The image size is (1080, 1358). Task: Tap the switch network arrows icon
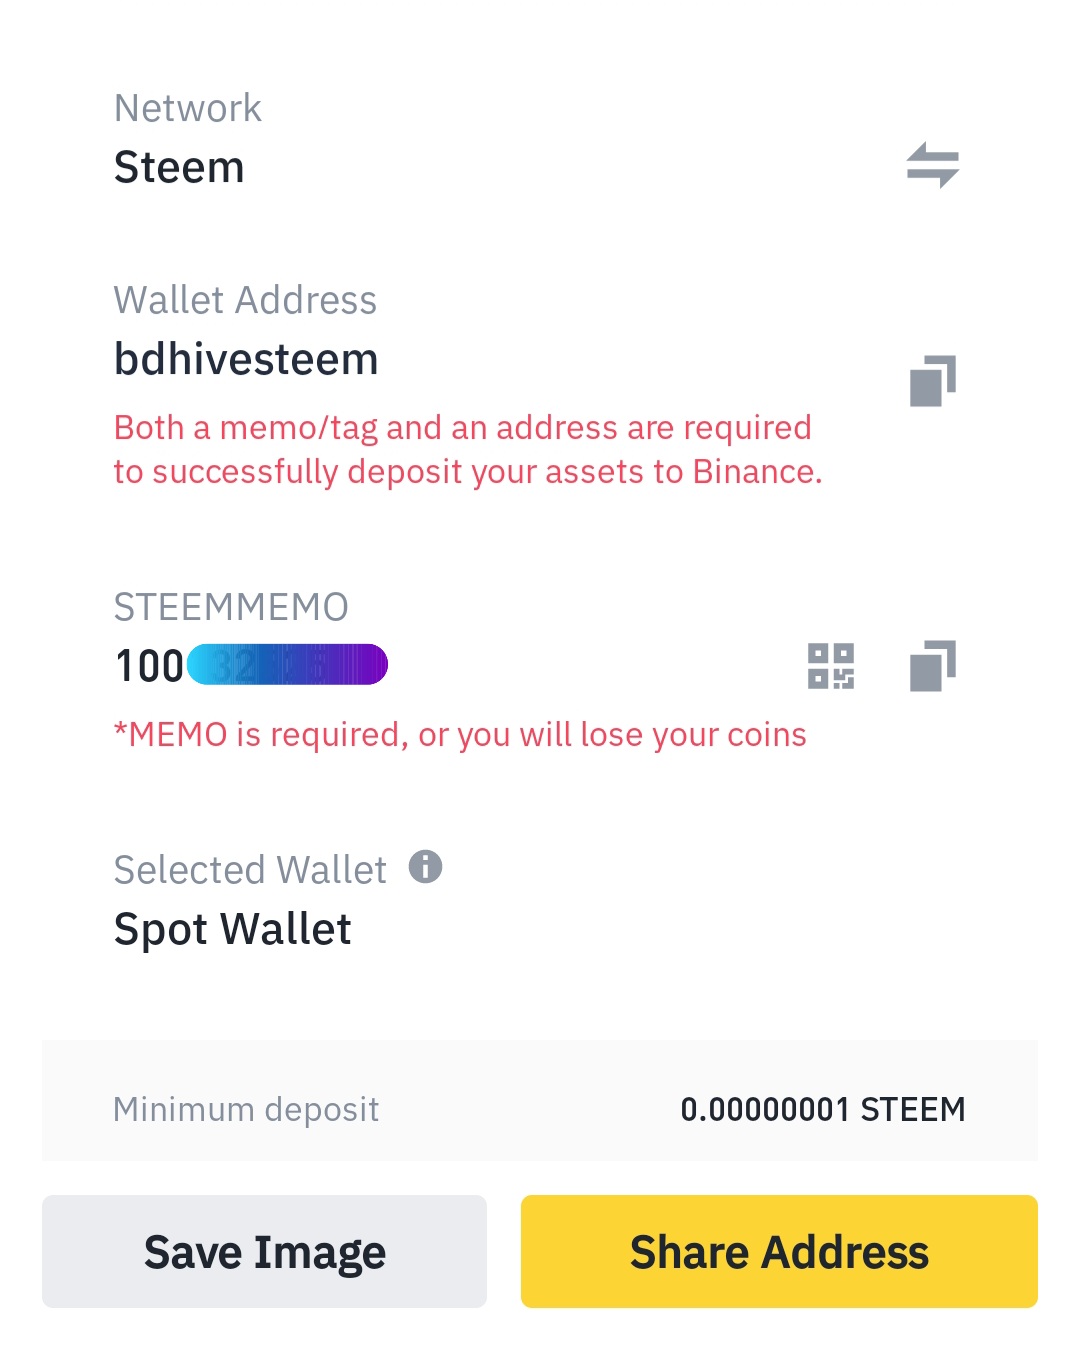(x=932, y=165)
